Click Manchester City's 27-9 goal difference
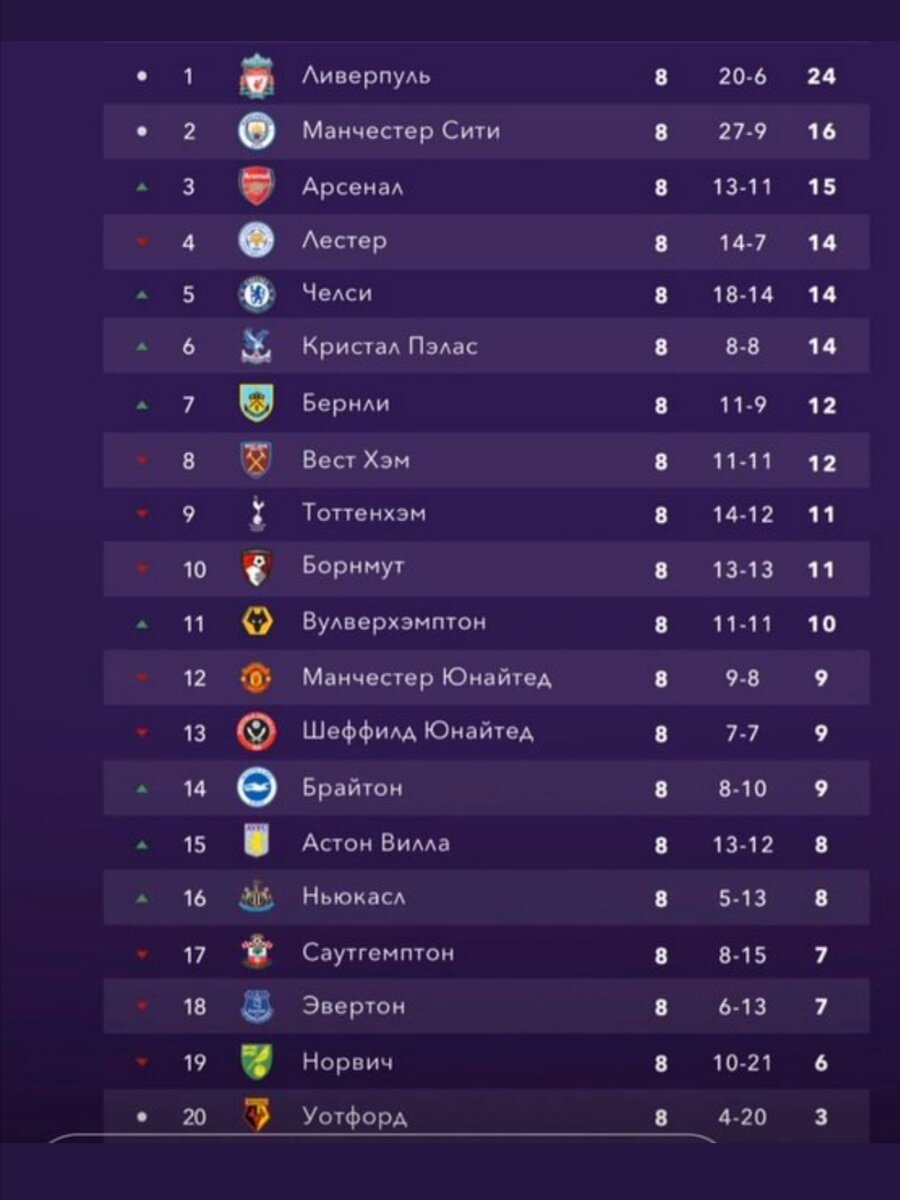 point(743,131)
